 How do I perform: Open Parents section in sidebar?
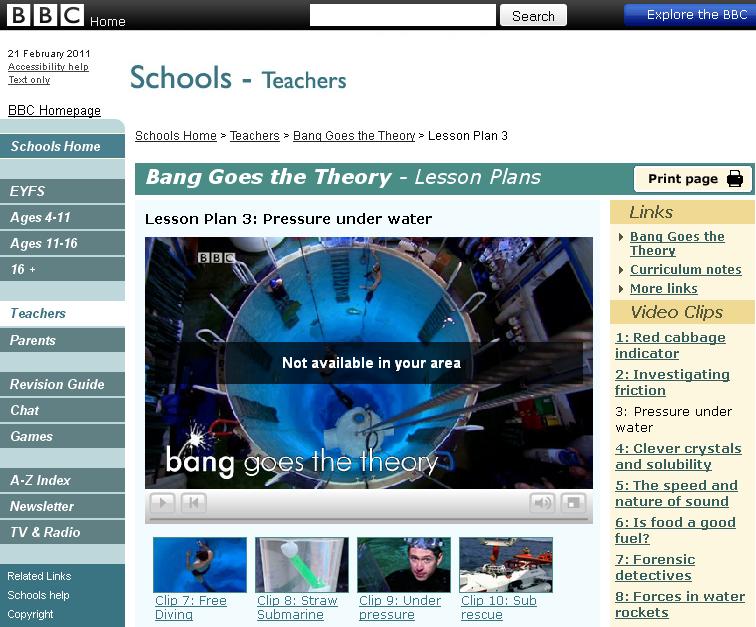(62, 340)
